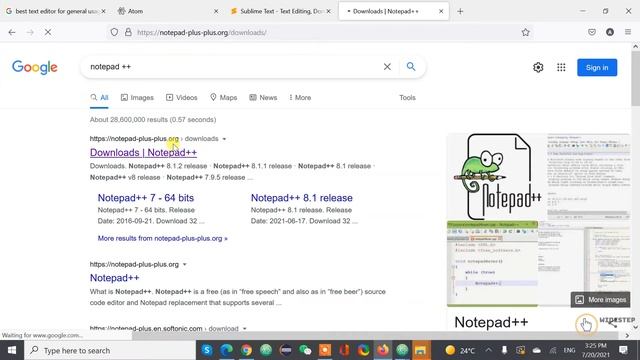
Task: Click inside the Google search field
Action: point(233,67)
